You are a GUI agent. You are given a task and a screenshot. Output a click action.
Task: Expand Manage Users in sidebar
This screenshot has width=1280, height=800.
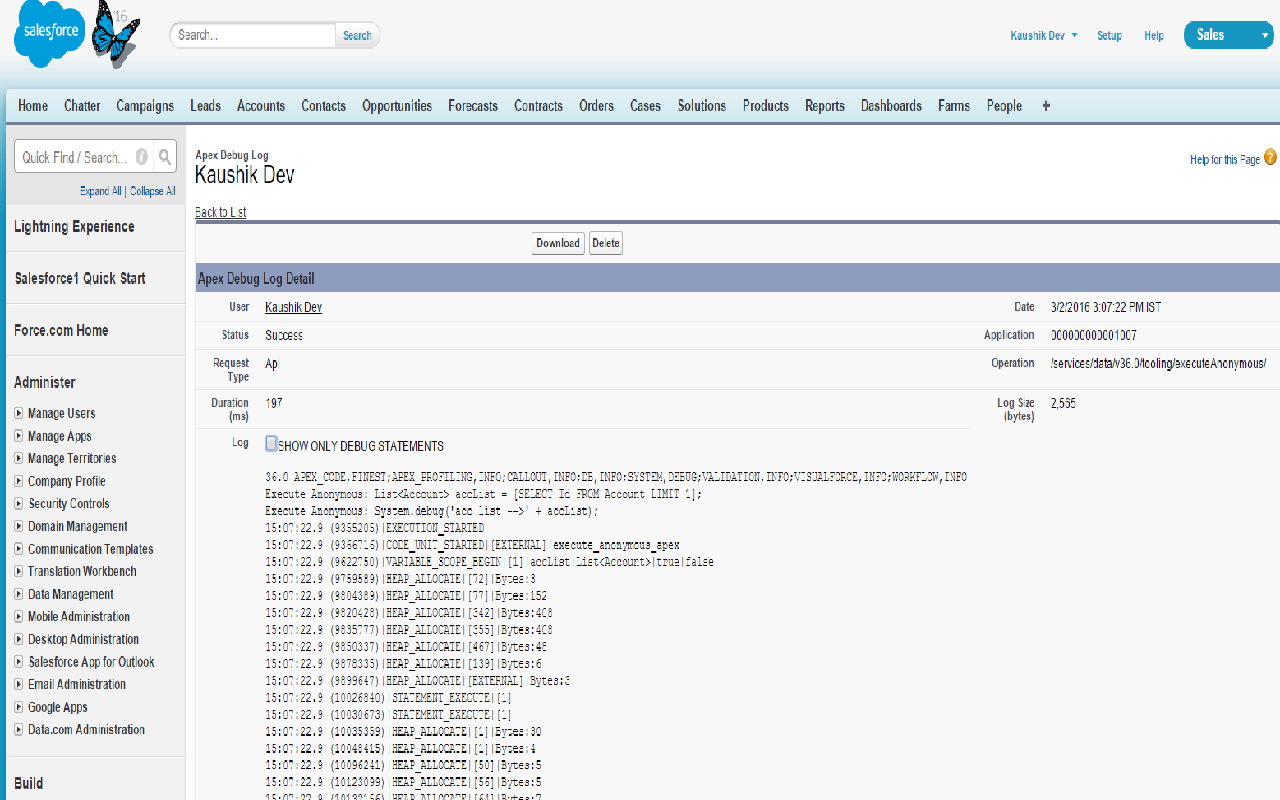point(19,413)
